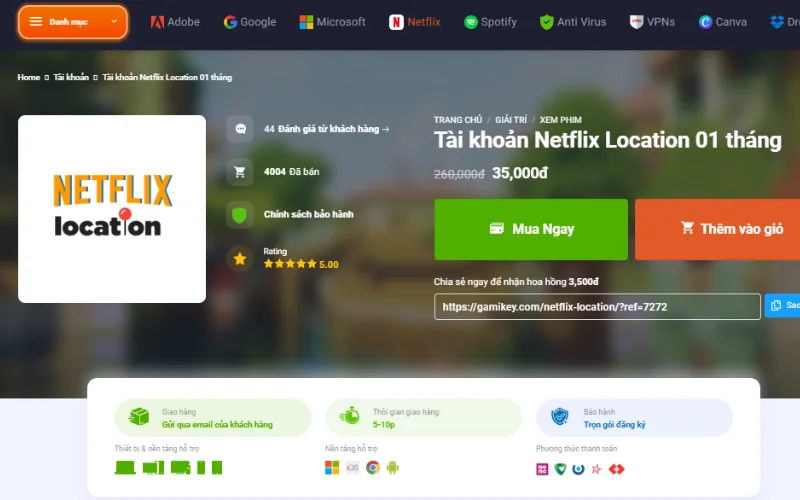Click the yellow star Rating icon

[240, 259]
